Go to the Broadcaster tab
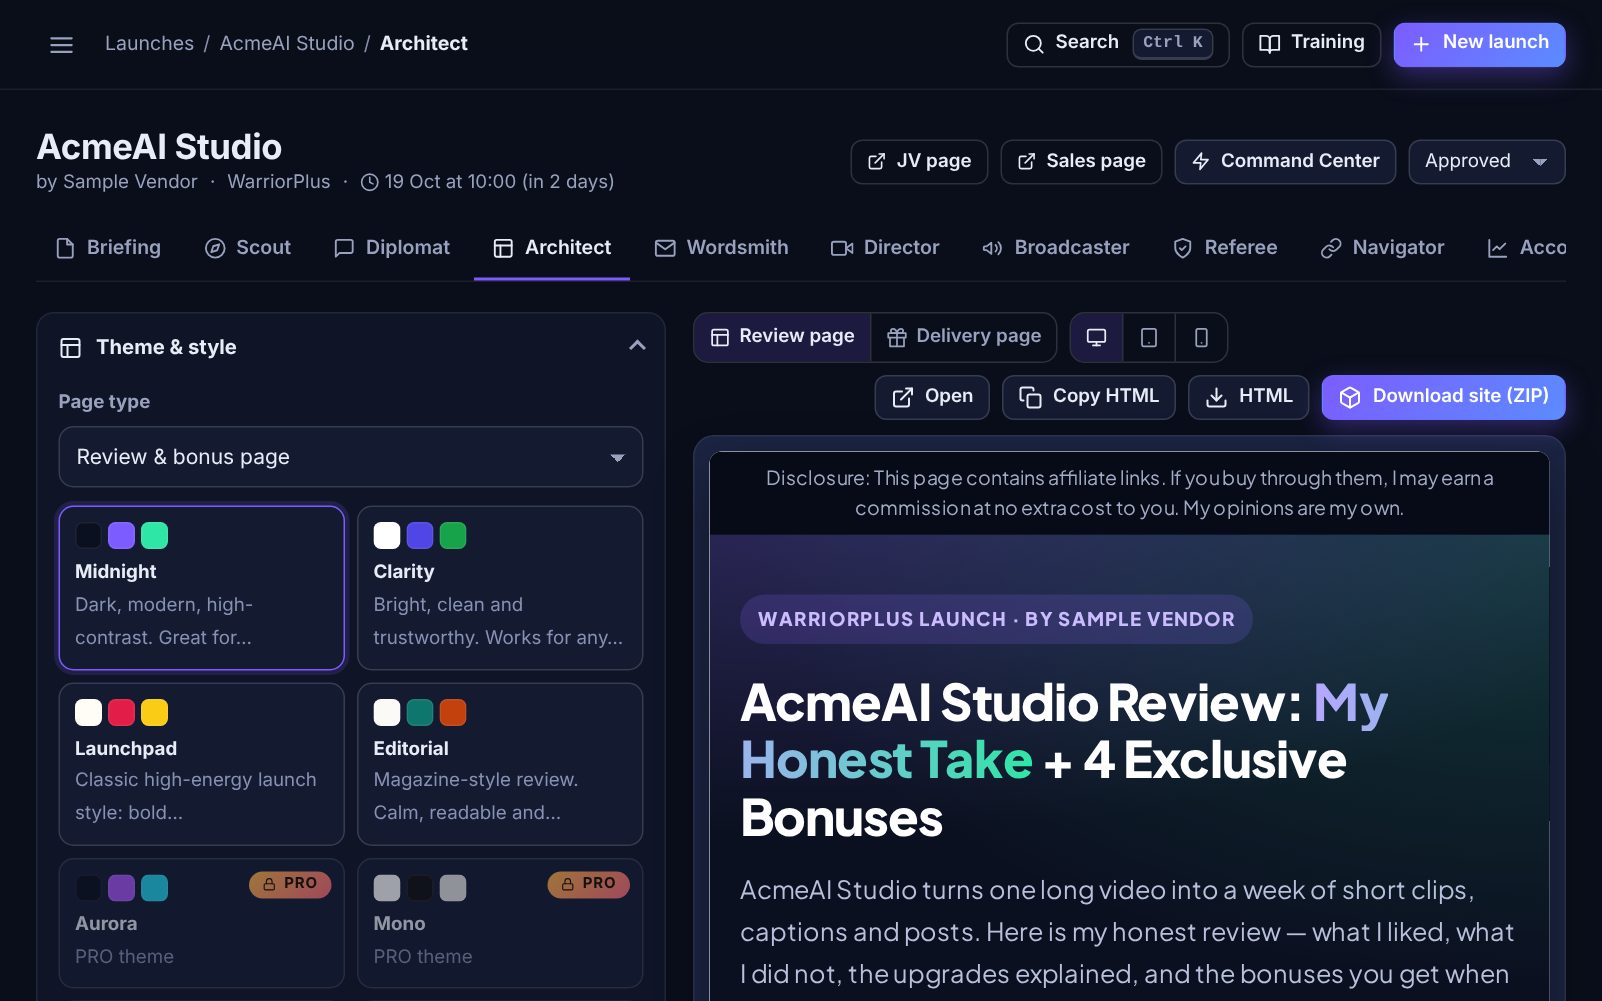Screen dimensions: 1602x1001 tap(1056, 248)
